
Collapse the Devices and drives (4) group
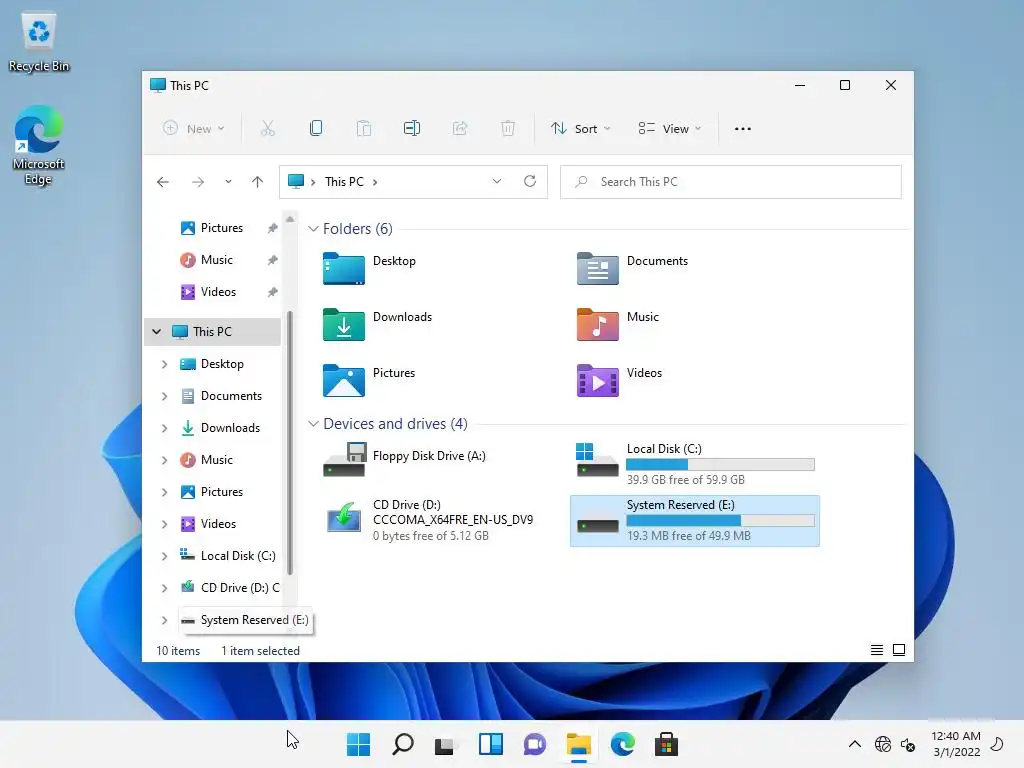(x=313, y=424)
